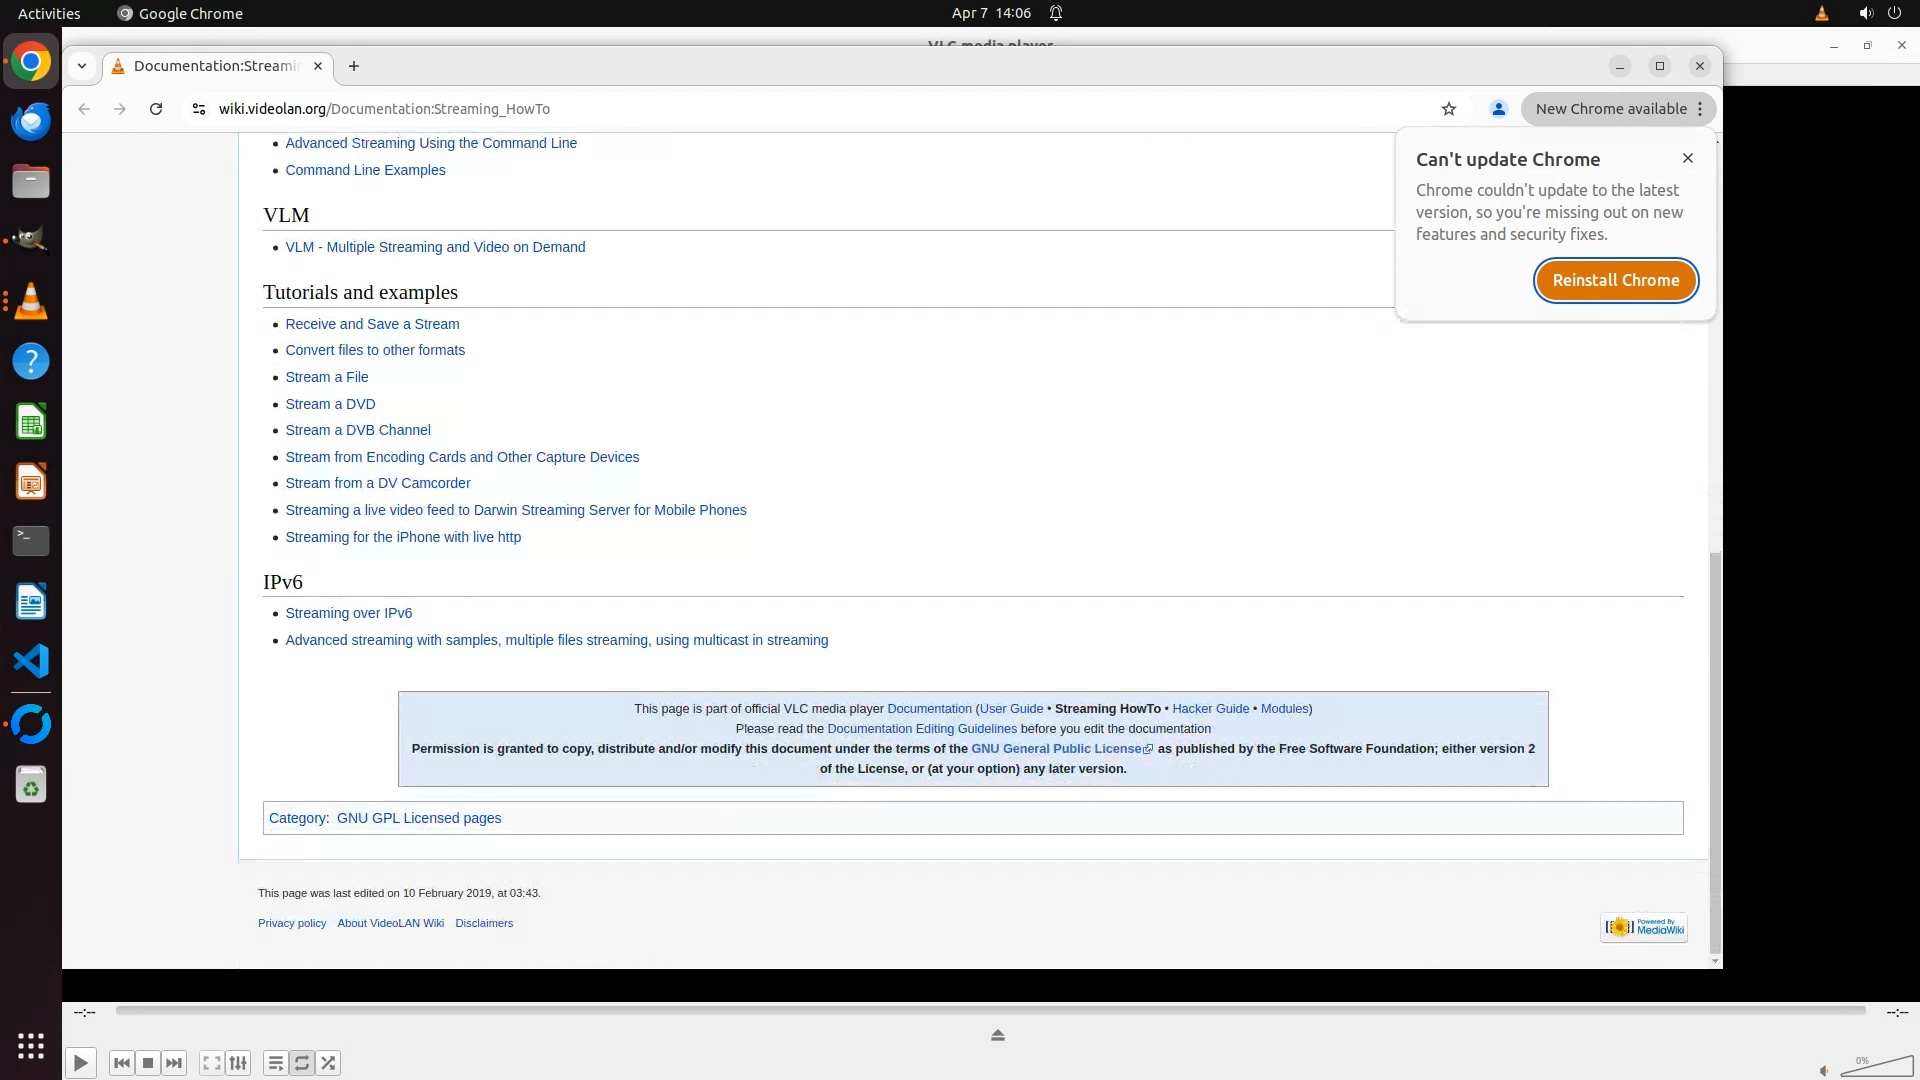Select the Documentation:Streaming tab
This screenshot has height=1080, width=1920.
pyautogui.click(x=215, y=66)
